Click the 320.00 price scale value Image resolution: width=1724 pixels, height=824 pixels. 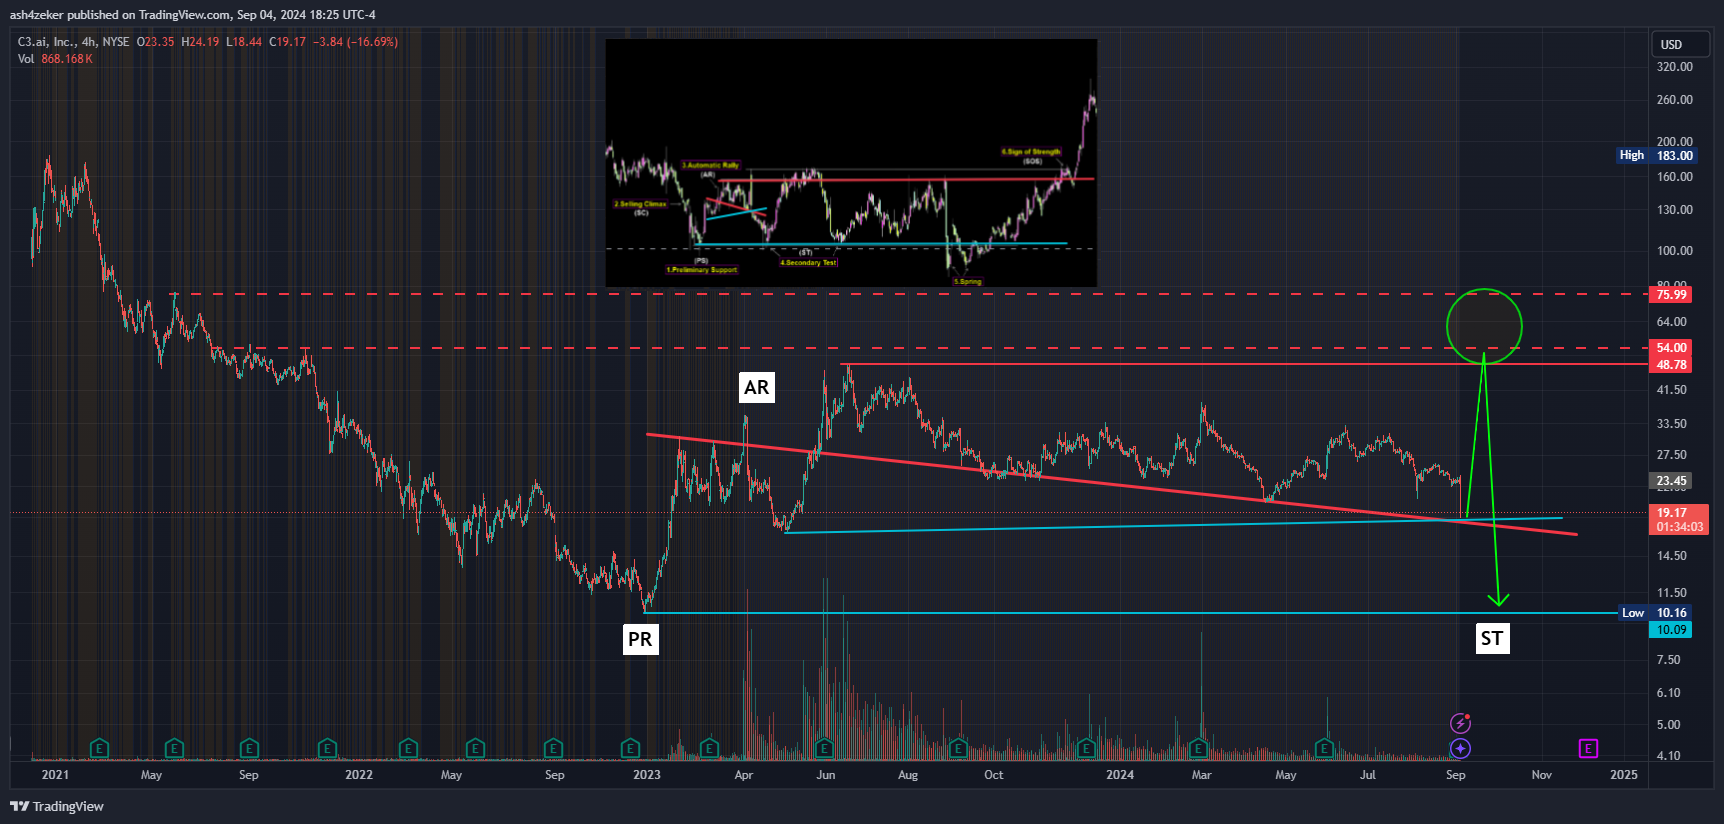[x=1675, y=67]
